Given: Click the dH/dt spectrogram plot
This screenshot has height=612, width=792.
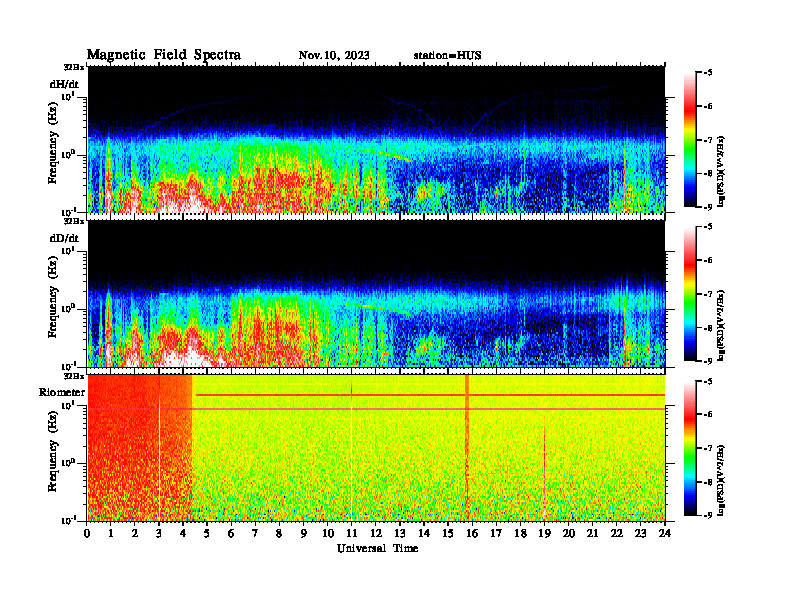Looking at the screenshot, I should 376,139.
